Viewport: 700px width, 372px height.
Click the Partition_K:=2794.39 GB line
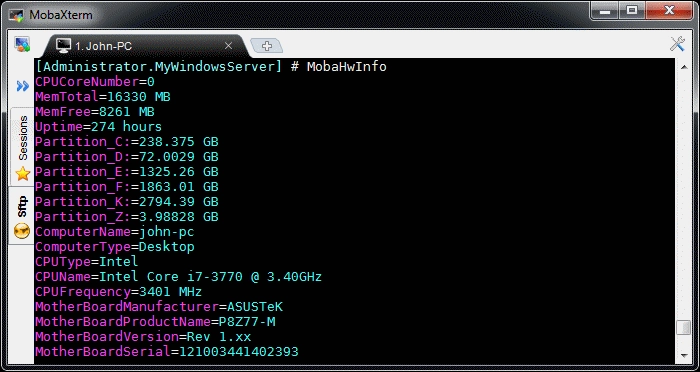(127, 202)
